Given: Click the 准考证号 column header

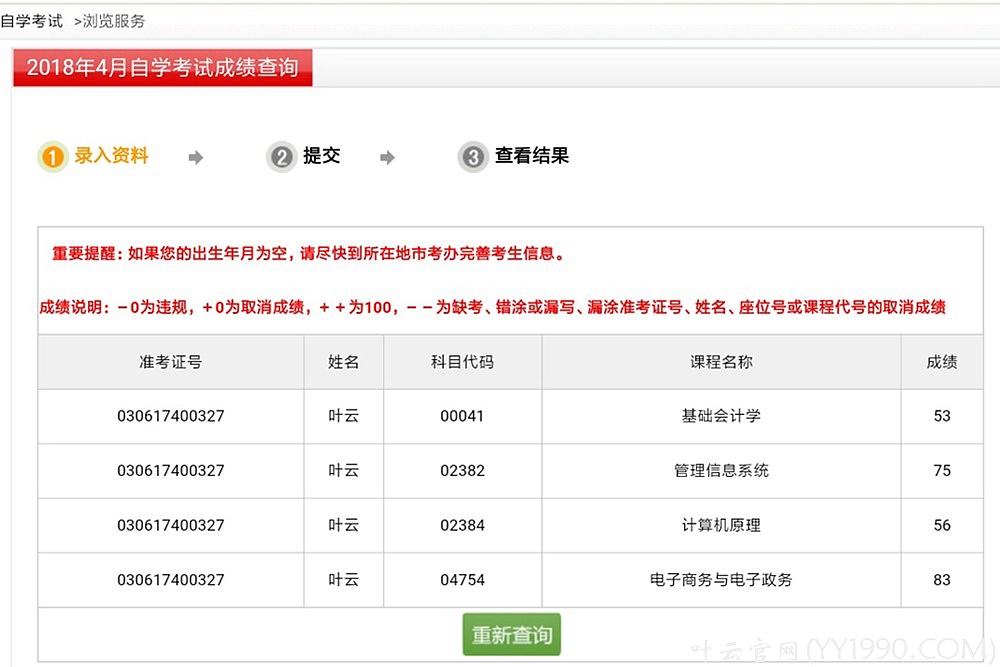Looking at the screenshot, I should pos(171,362).
